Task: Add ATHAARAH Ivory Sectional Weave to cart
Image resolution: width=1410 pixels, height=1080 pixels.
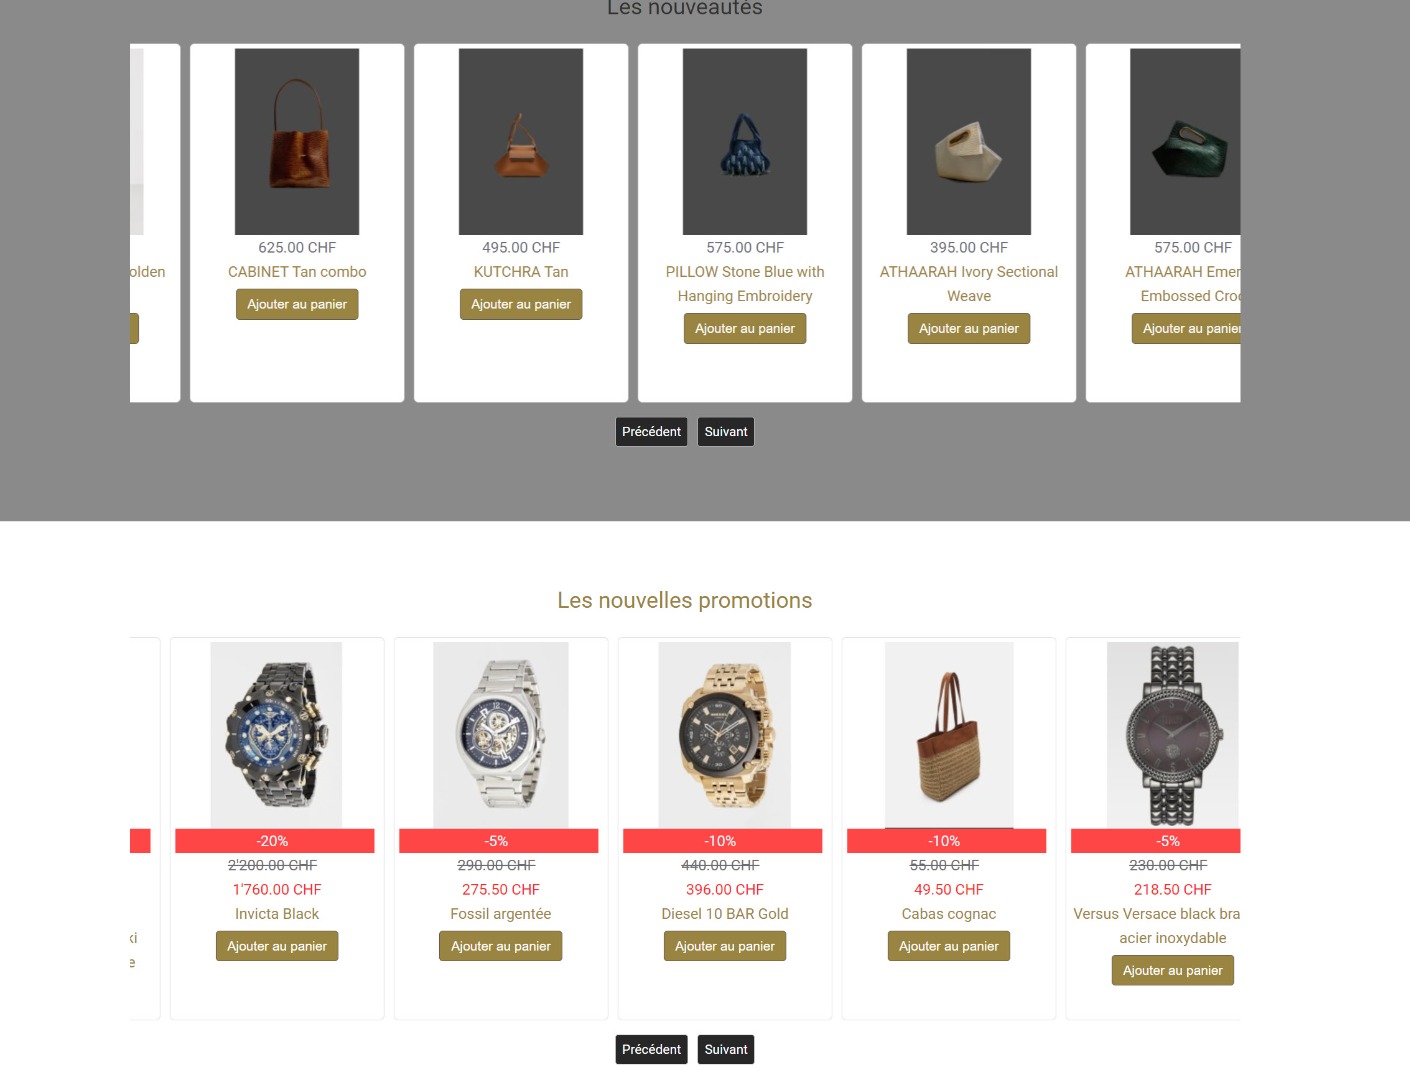Action: 969,328
